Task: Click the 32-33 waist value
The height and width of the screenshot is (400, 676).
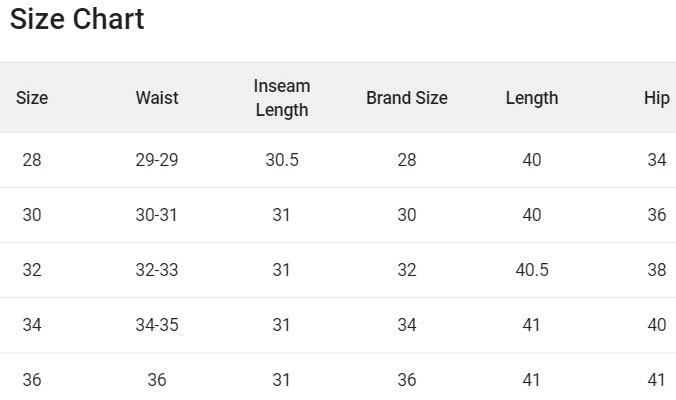Action: pyautogui.click(x=157, y=270)
